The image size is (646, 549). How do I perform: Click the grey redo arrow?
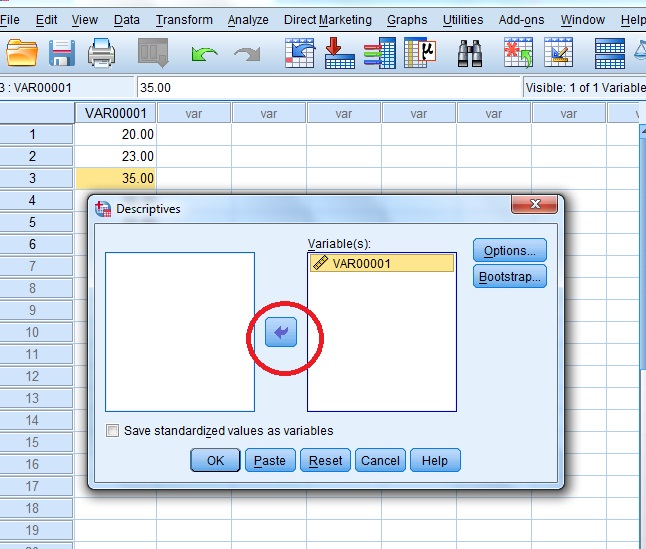(247, 54)
